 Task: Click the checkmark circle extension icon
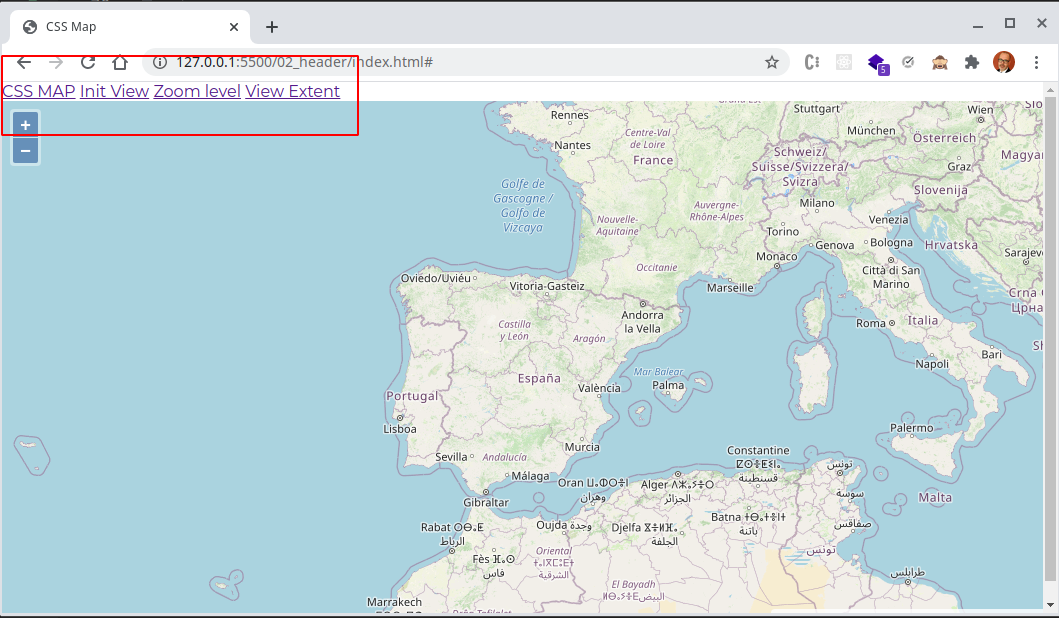coord(908,62)
